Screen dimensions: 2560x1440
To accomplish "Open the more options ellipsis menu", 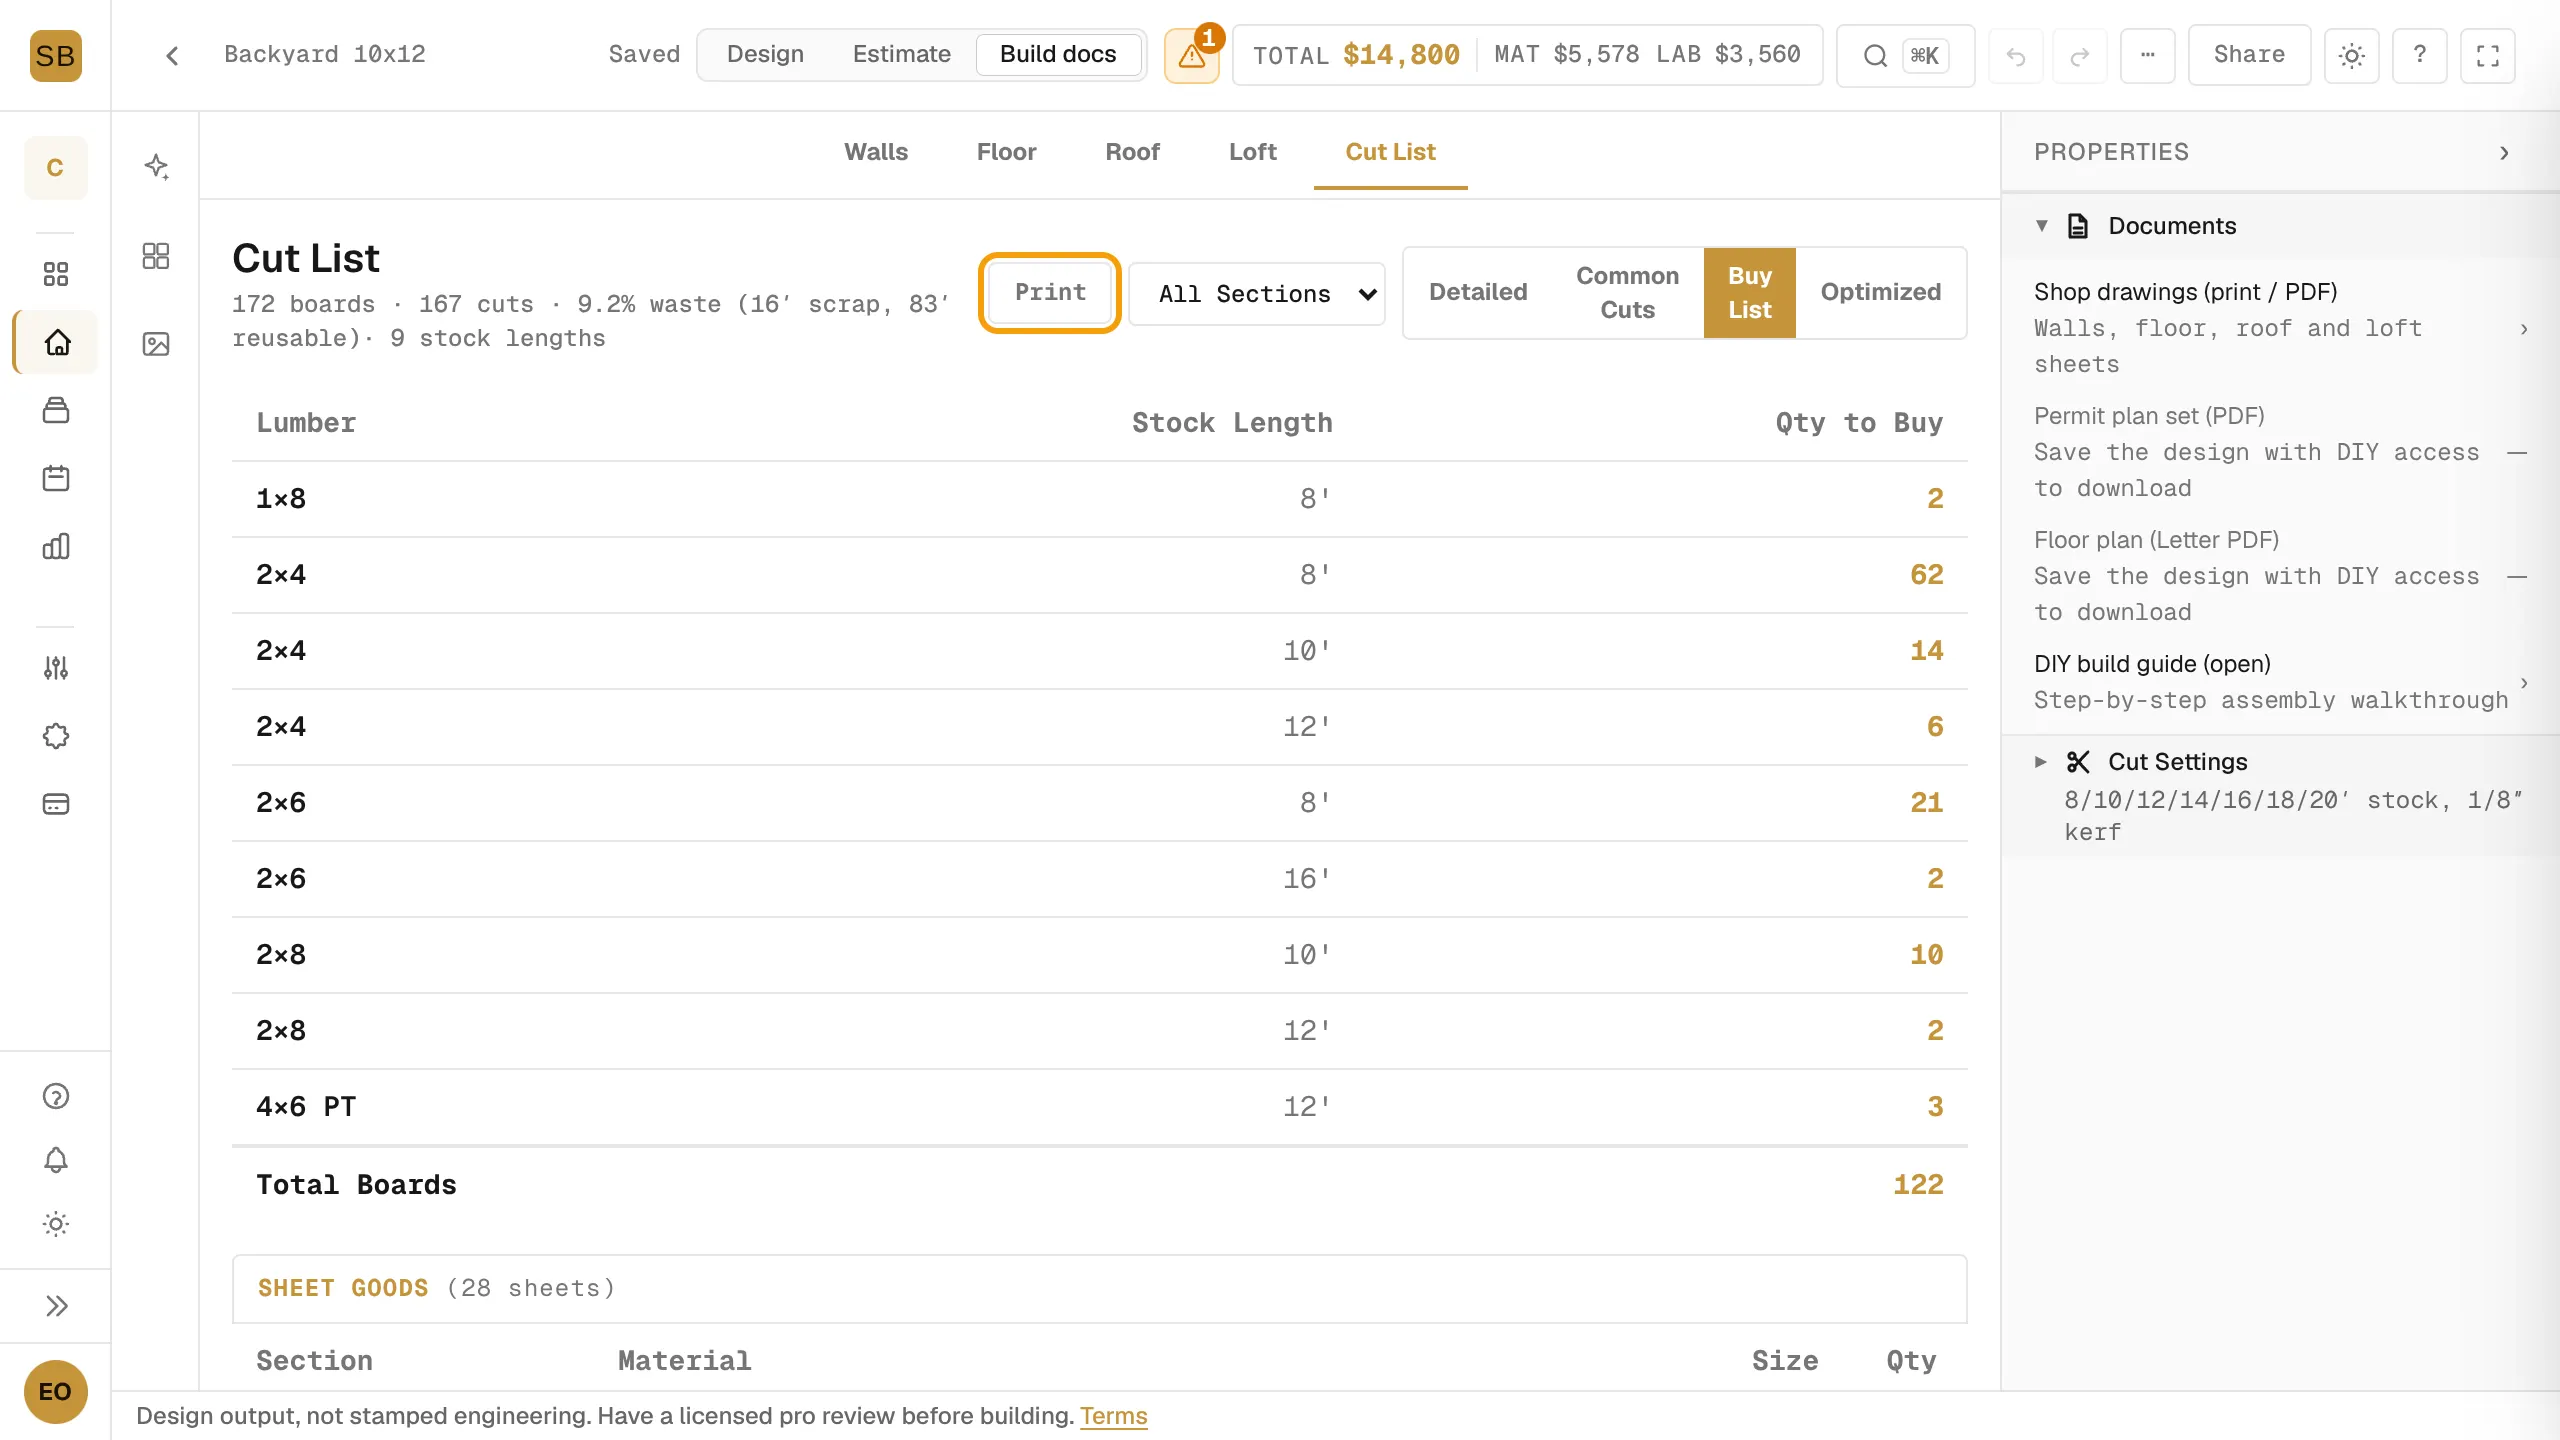I will point(2147,55).
